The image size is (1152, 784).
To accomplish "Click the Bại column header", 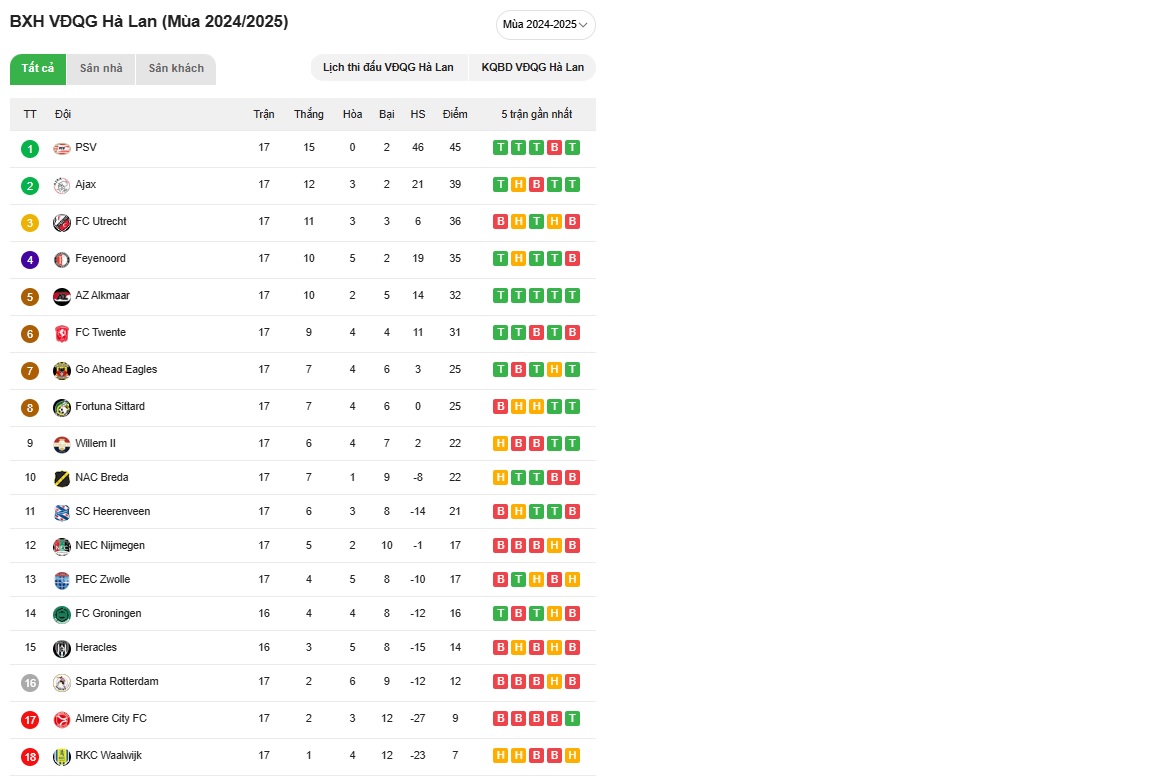I will point(386,114).
